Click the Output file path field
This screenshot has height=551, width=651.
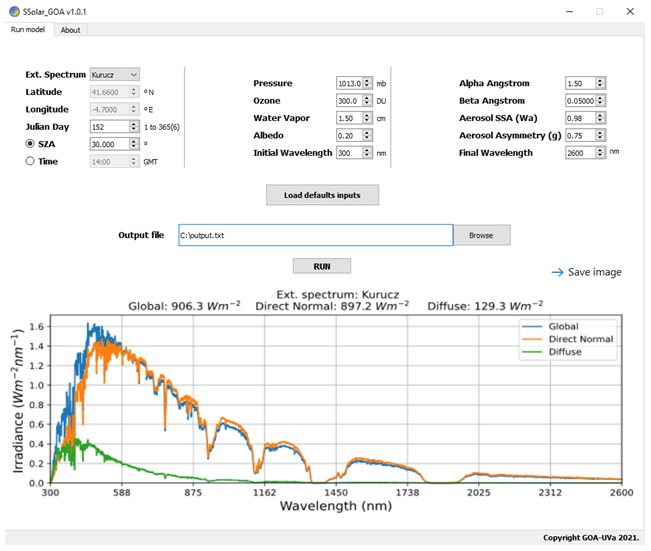315,235
